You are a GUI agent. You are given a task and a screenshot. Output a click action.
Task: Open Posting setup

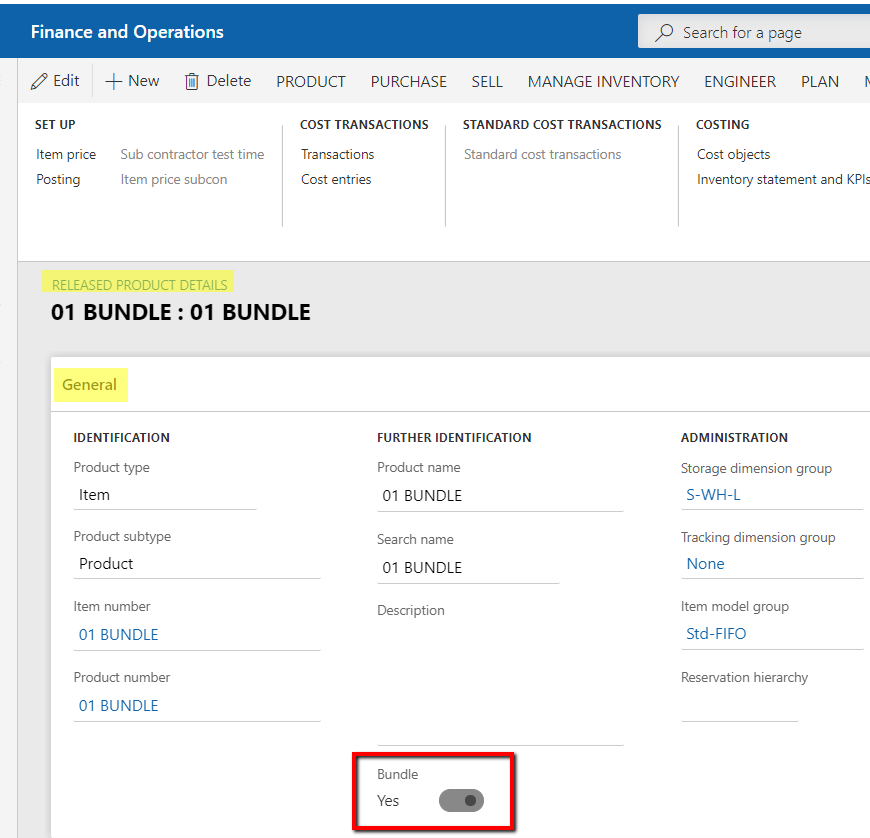[x=58, y=179]
